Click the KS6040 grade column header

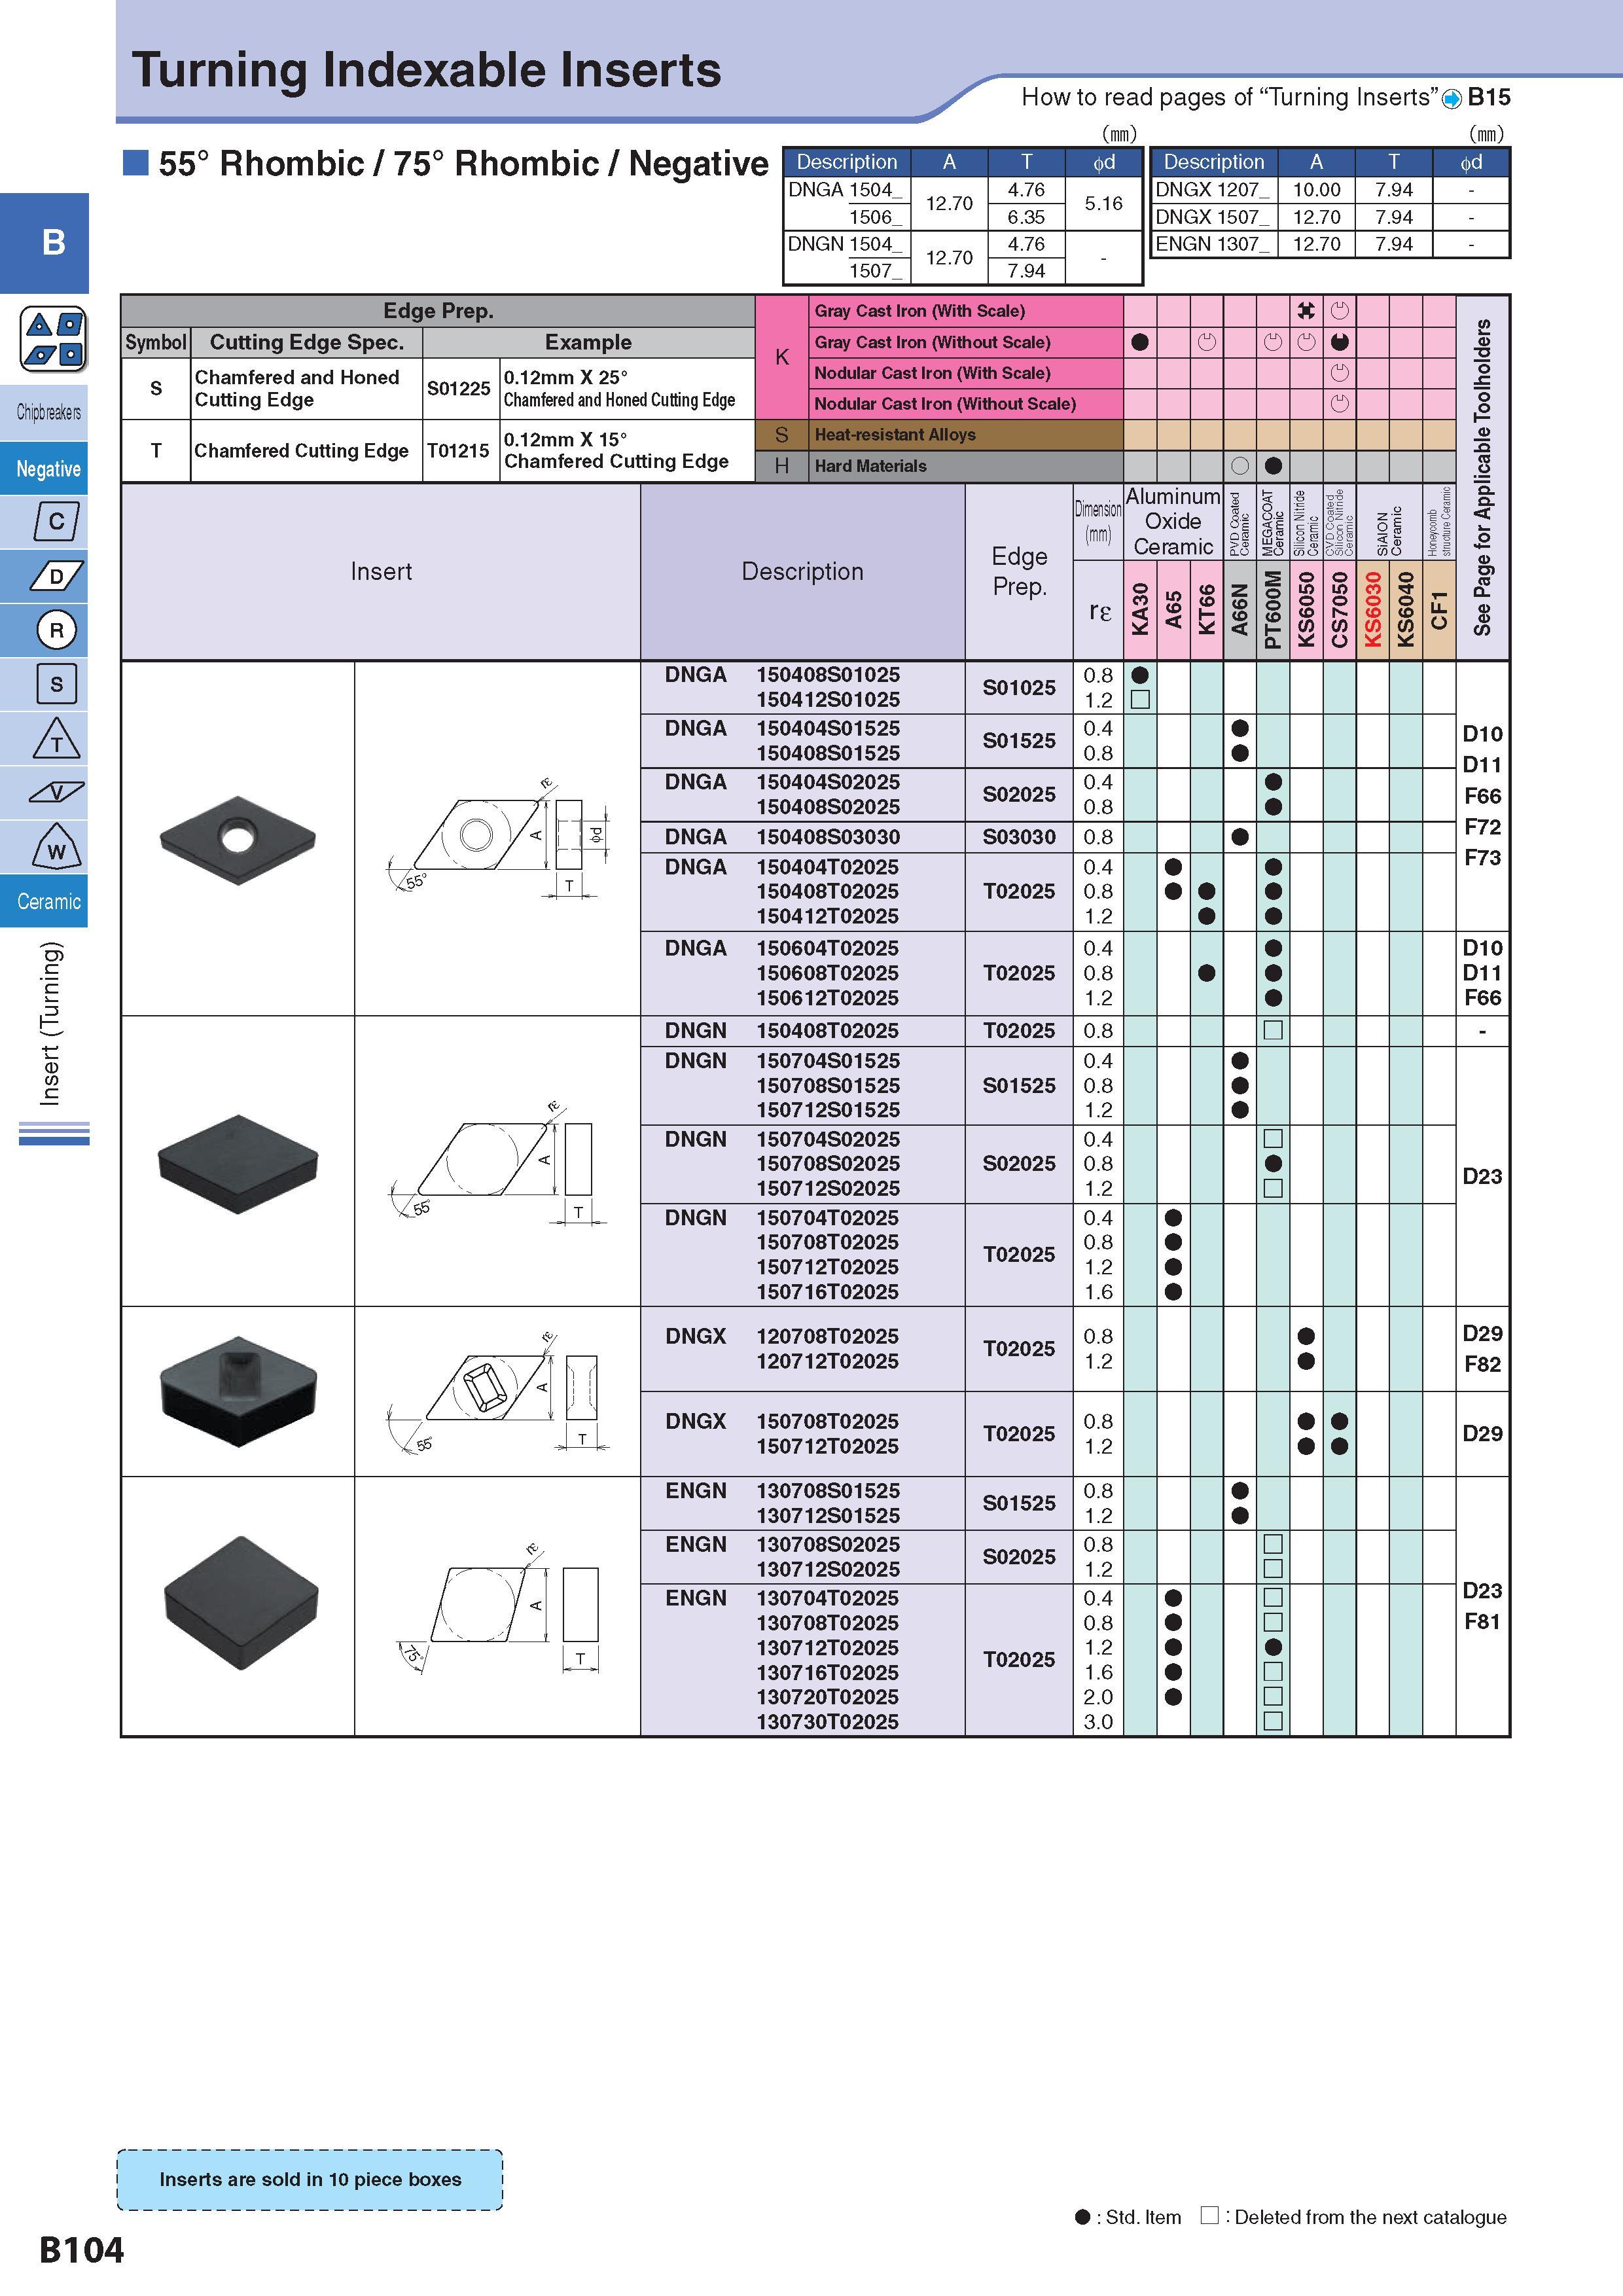point(1406,609)
